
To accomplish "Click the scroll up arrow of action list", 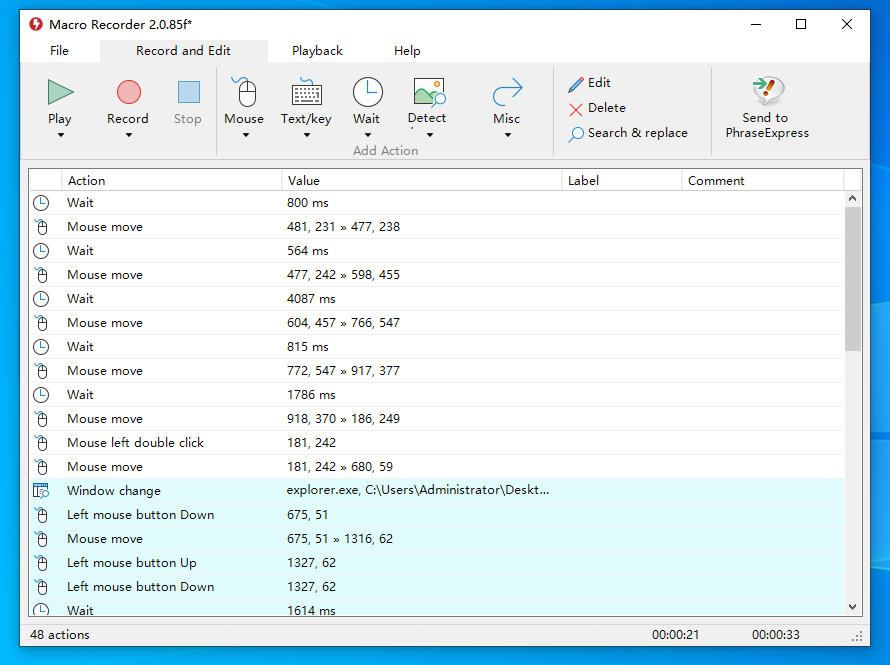I will pos(853,199).
